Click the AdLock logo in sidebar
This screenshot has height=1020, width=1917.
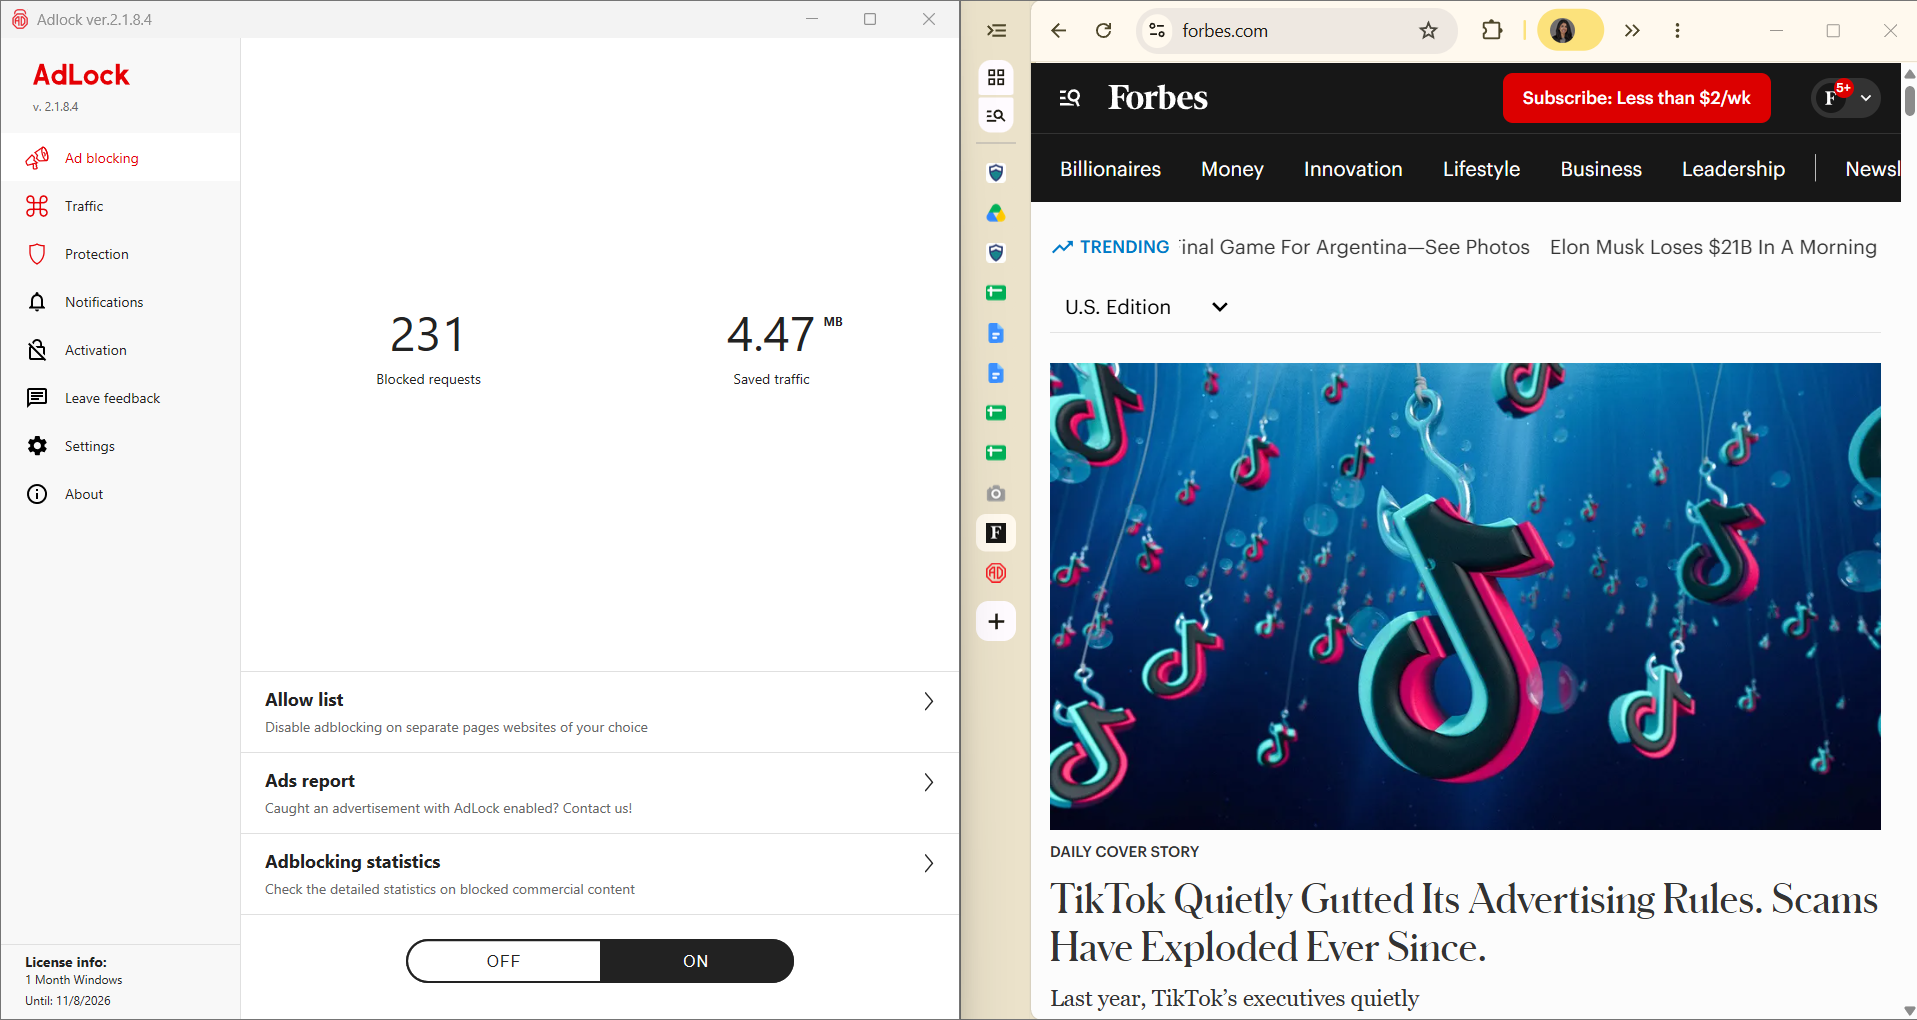(x=81, y=75)
